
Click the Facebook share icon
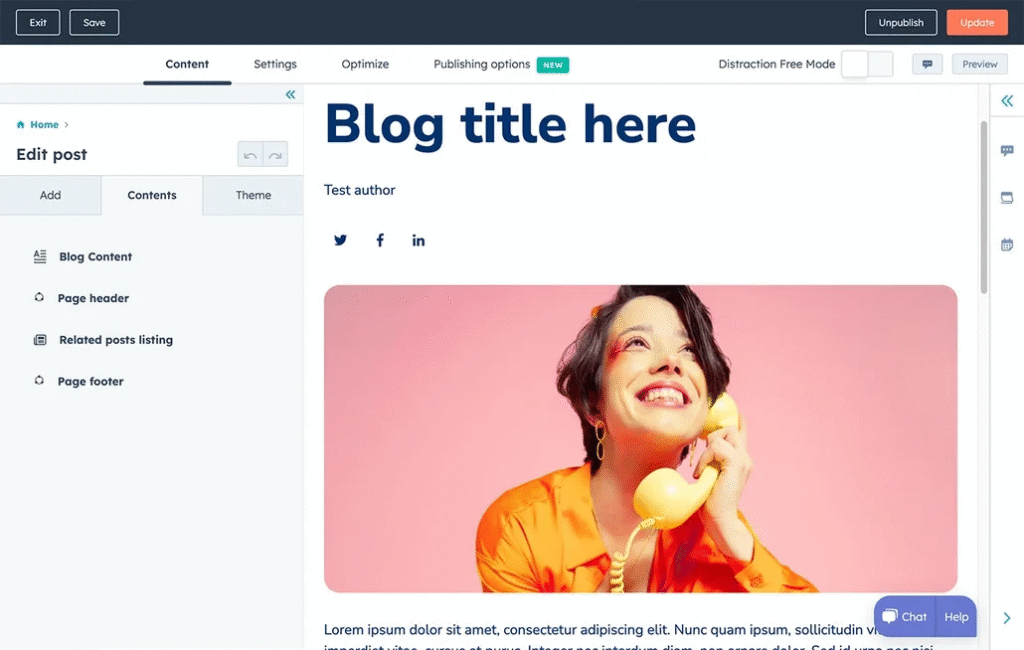(379, 240)
